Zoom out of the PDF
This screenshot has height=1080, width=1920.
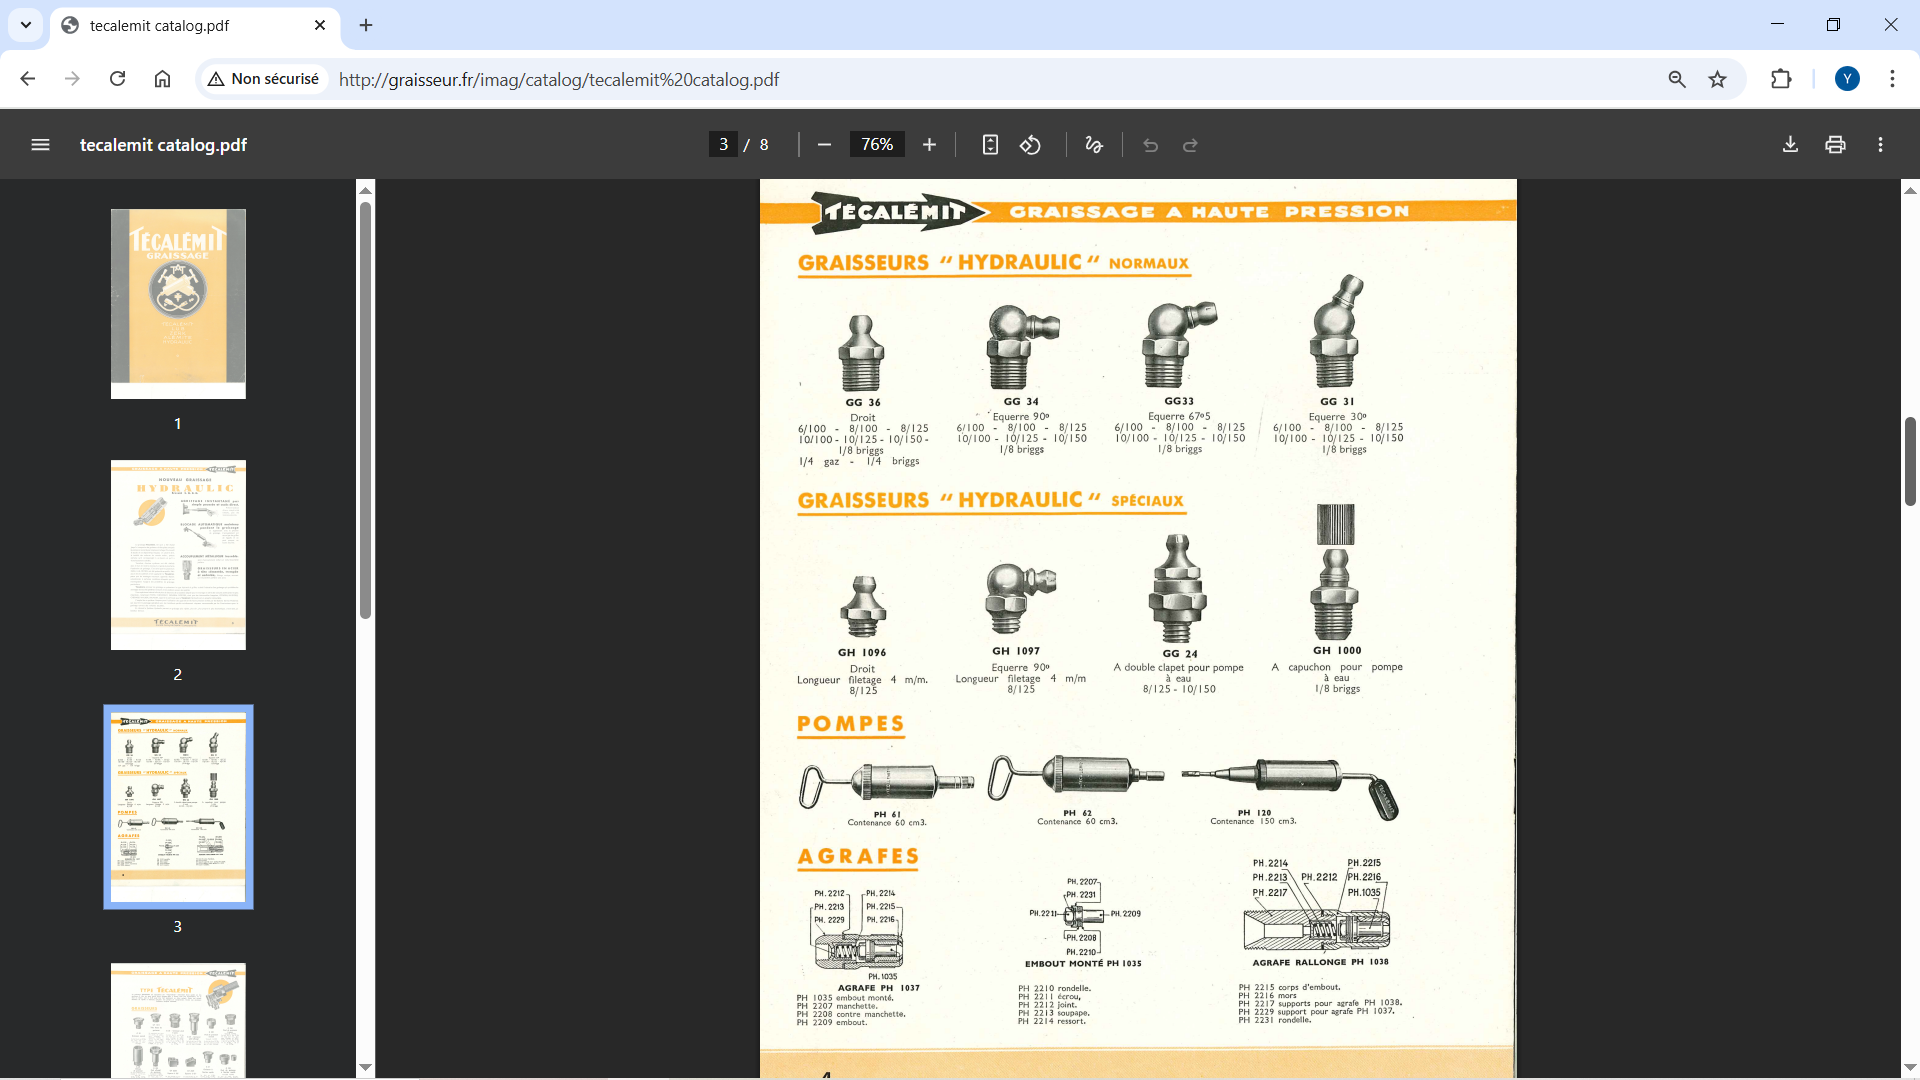pos(824,145)
